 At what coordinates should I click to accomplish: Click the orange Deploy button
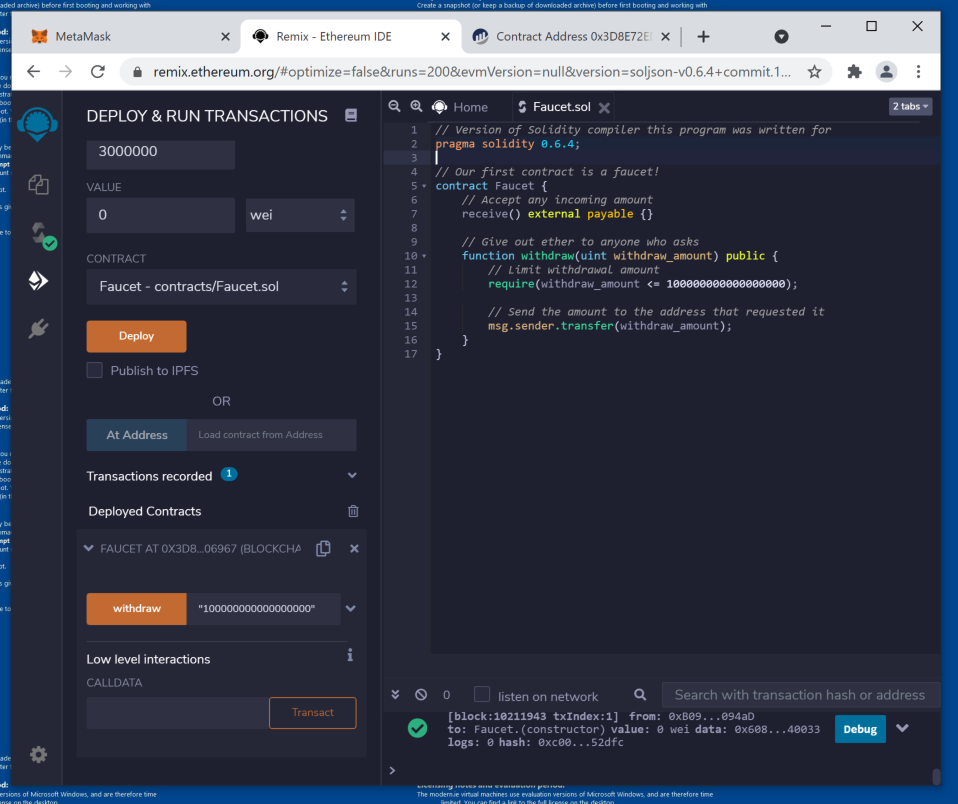point(136,336)
